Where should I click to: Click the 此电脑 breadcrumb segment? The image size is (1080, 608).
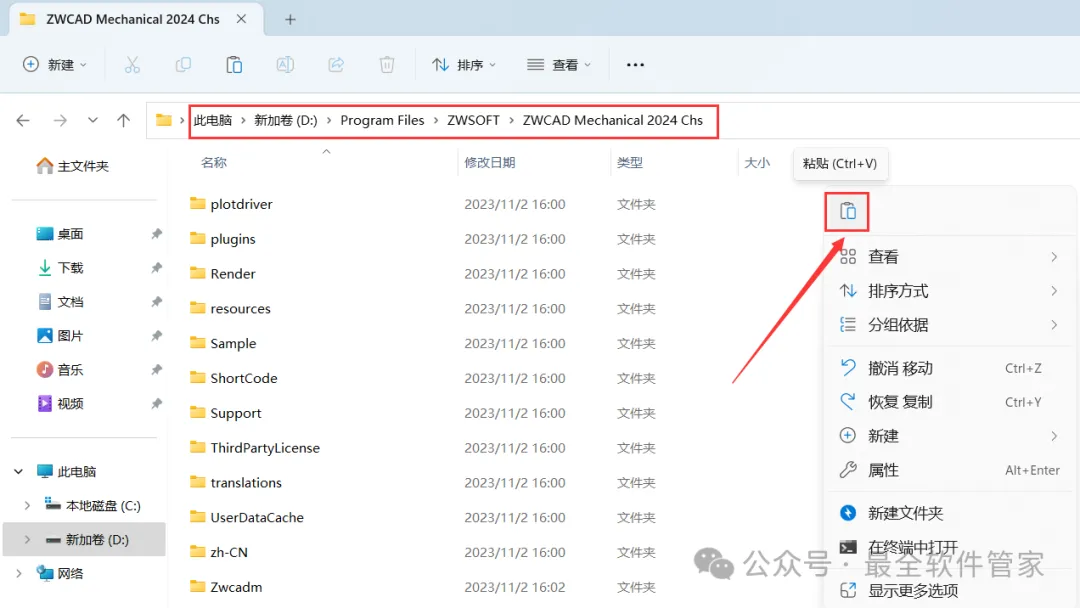coord(213,120)
